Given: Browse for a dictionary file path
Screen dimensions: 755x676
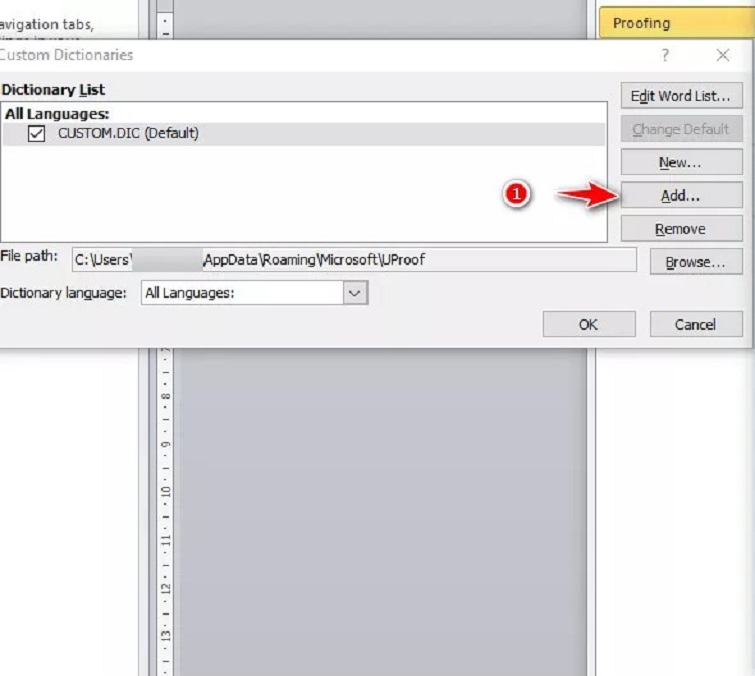Looking at the screenshot, I should click(695, 262).
